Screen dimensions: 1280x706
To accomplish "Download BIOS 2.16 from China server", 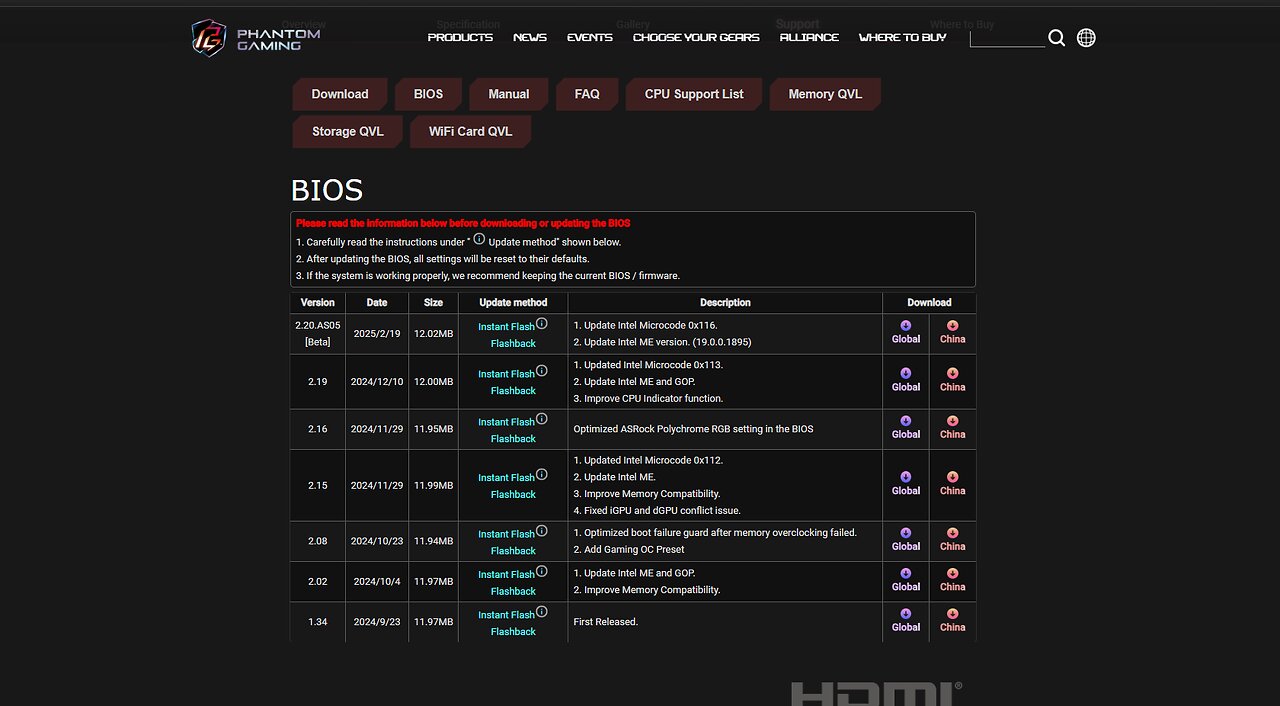I will coord(953,428).
